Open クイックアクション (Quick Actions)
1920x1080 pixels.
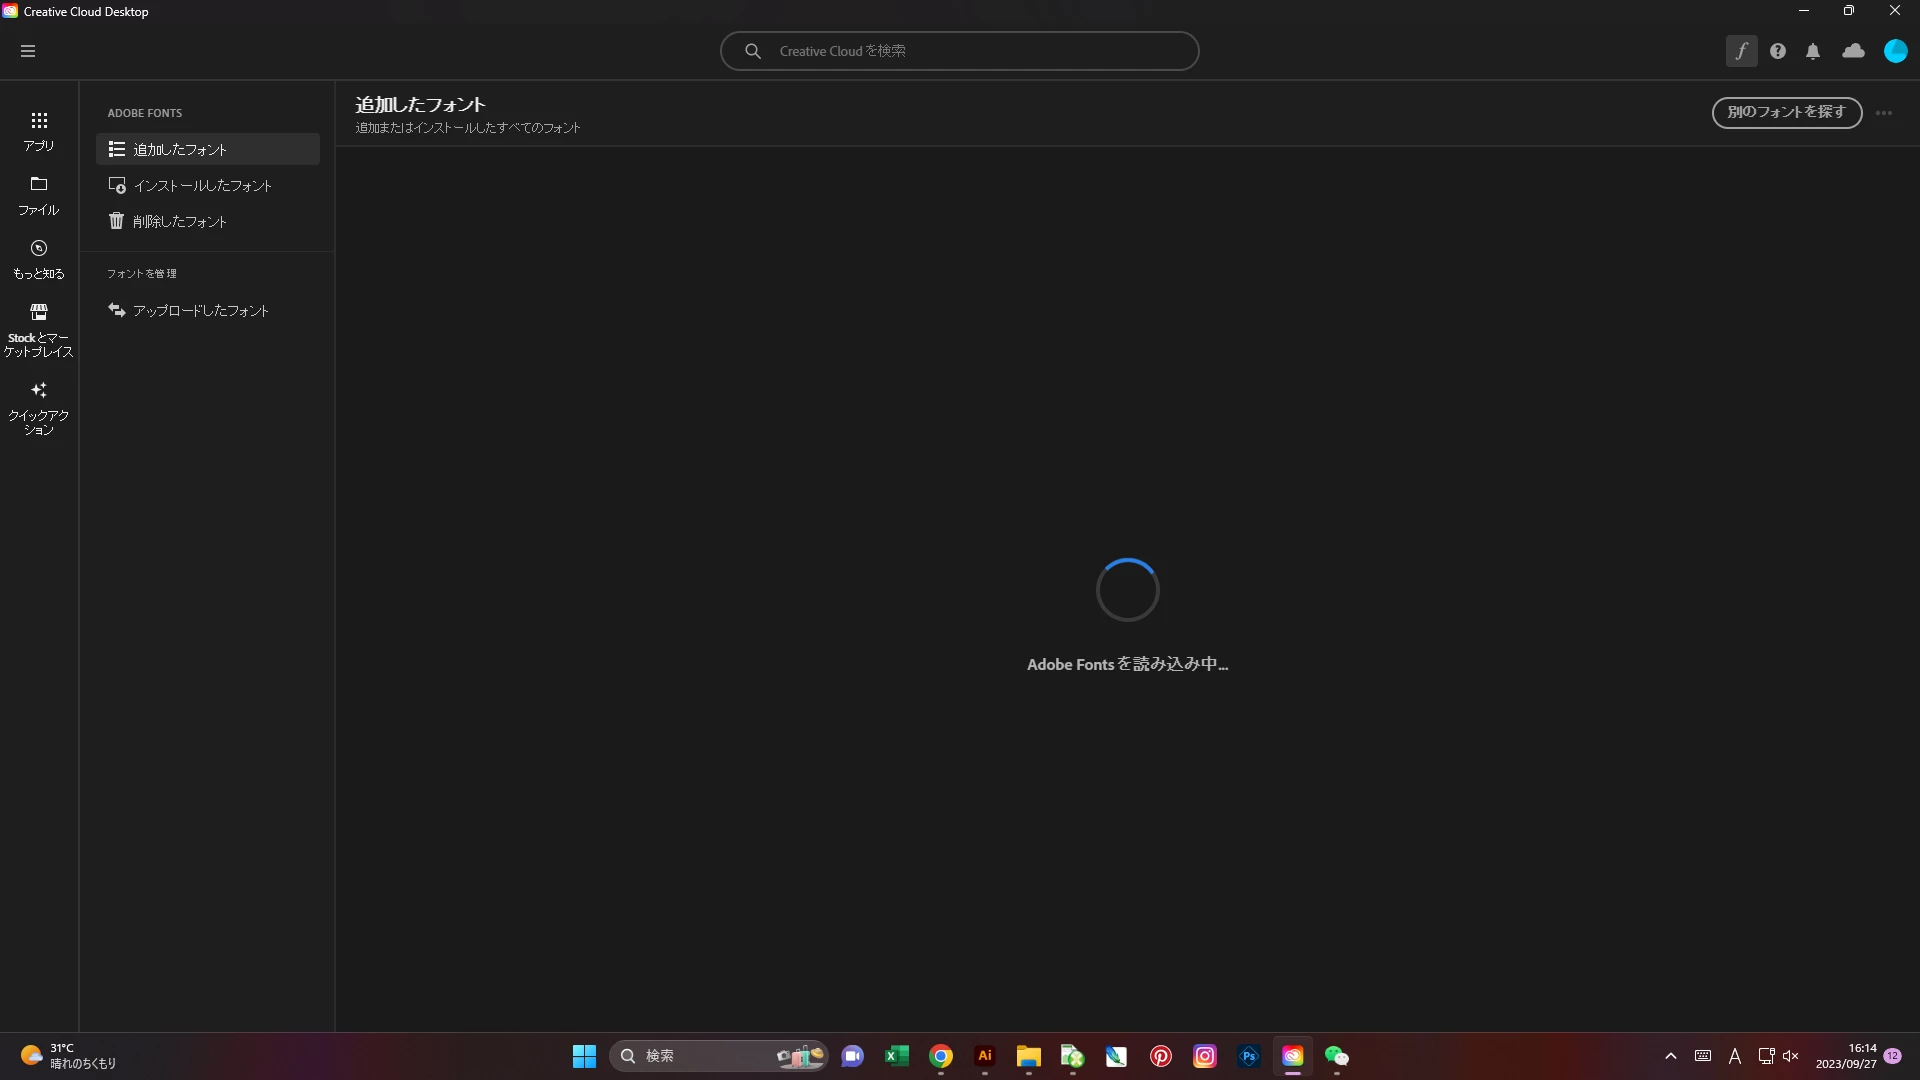click(x=39, y=407)
